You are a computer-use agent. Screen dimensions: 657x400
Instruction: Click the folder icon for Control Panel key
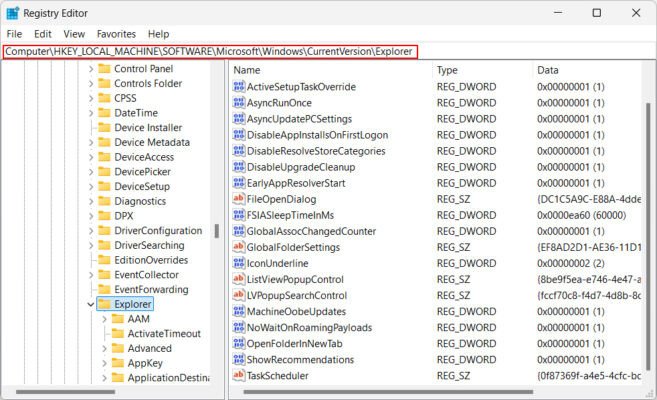104,69
